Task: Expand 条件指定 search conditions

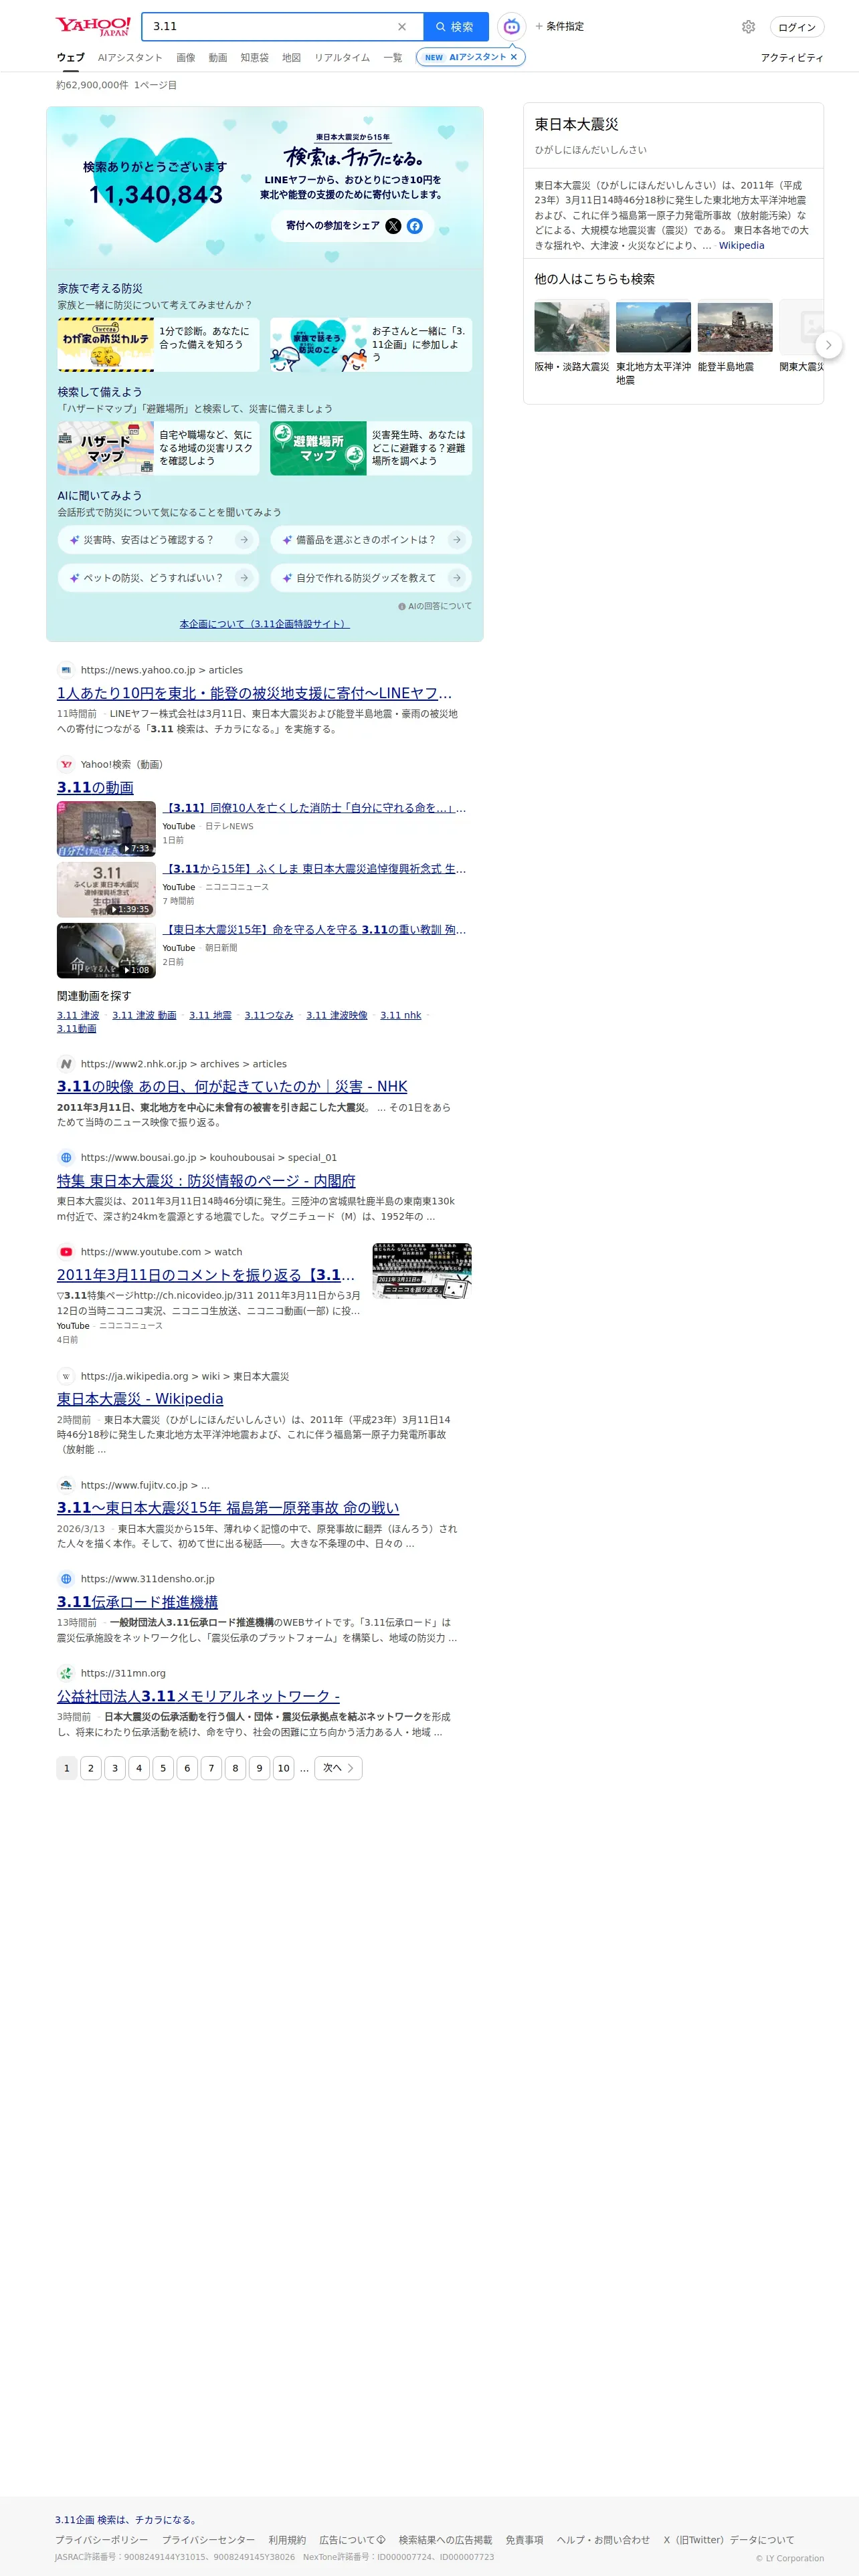Action: (x=560, y=27)
